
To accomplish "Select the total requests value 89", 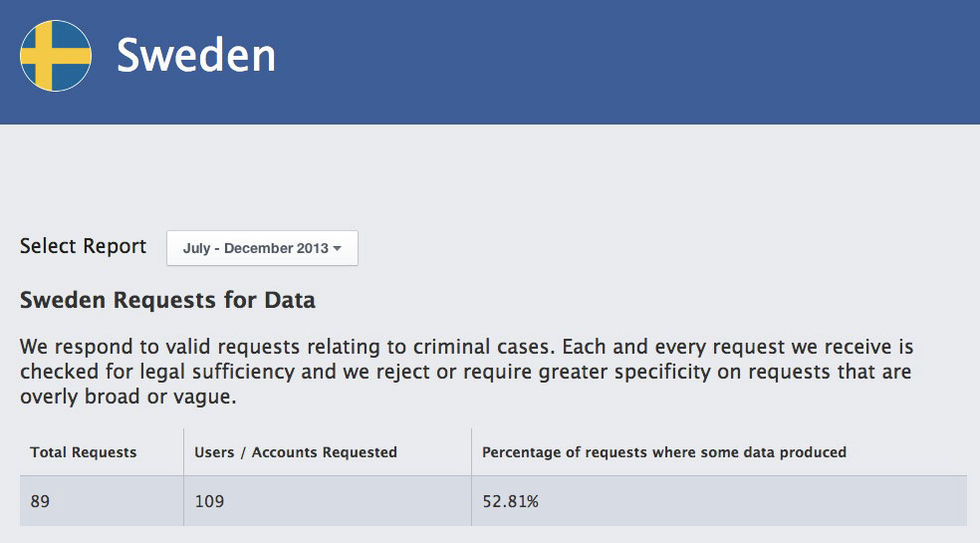I will click(x=40, y=501).
